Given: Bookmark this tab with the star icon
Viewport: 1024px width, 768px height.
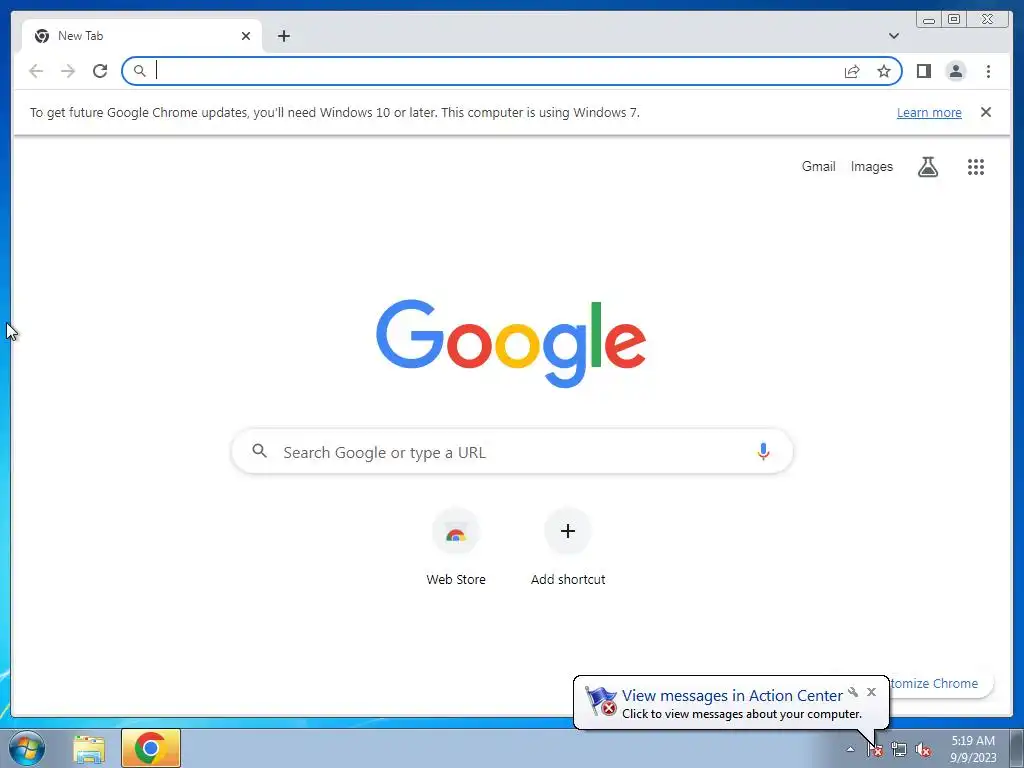Looking at the screenshot, I should 884,71.
